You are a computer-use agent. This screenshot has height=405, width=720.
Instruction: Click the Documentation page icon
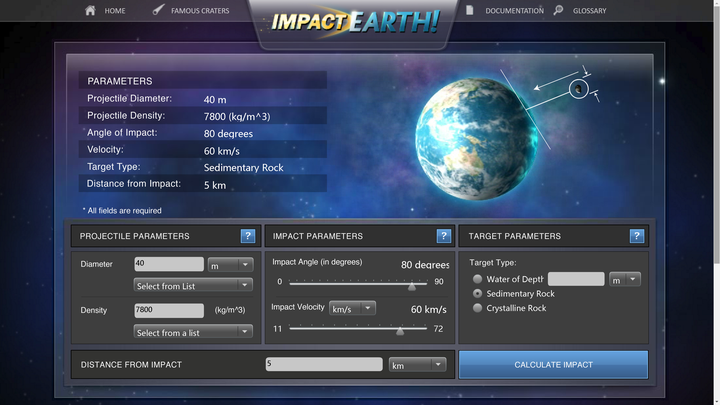coord(469,10)
